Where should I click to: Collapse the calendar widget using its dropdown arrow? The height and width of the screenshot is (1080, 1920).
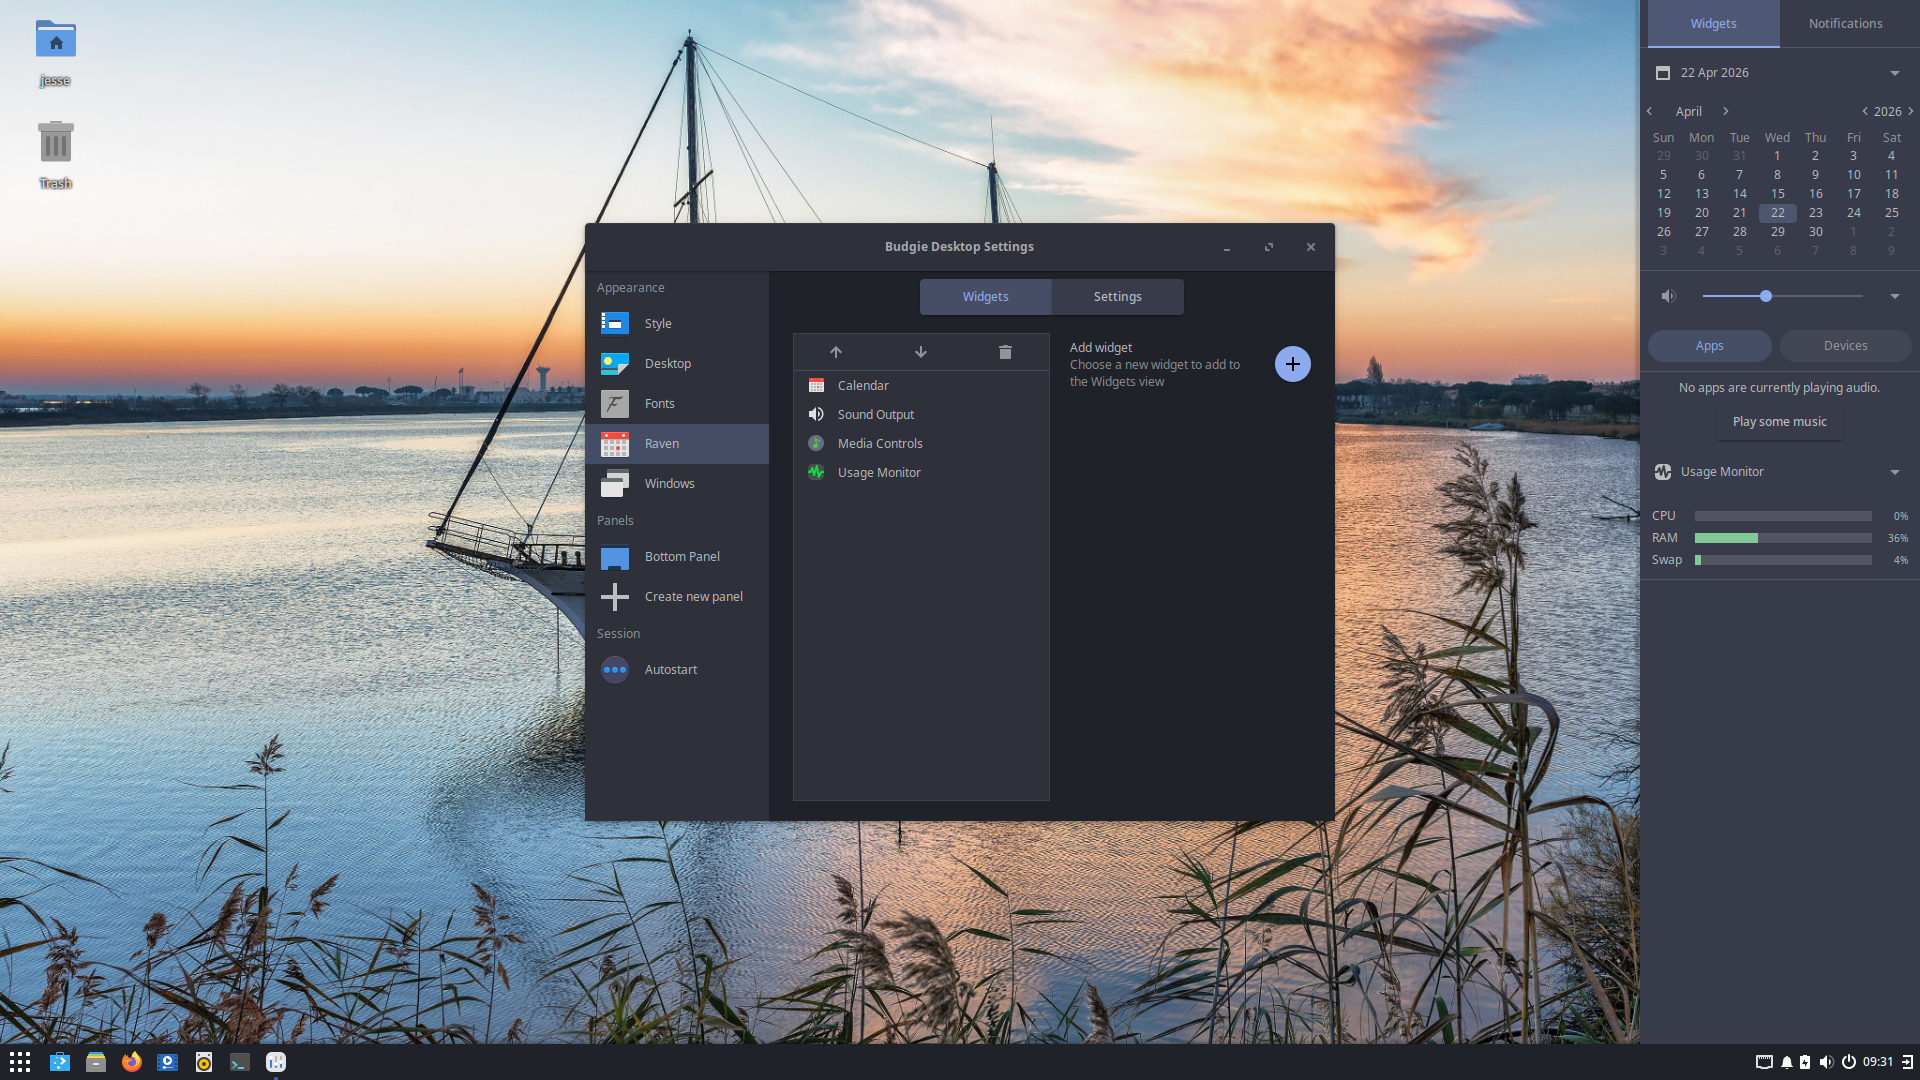click(x=1894, y=73)
